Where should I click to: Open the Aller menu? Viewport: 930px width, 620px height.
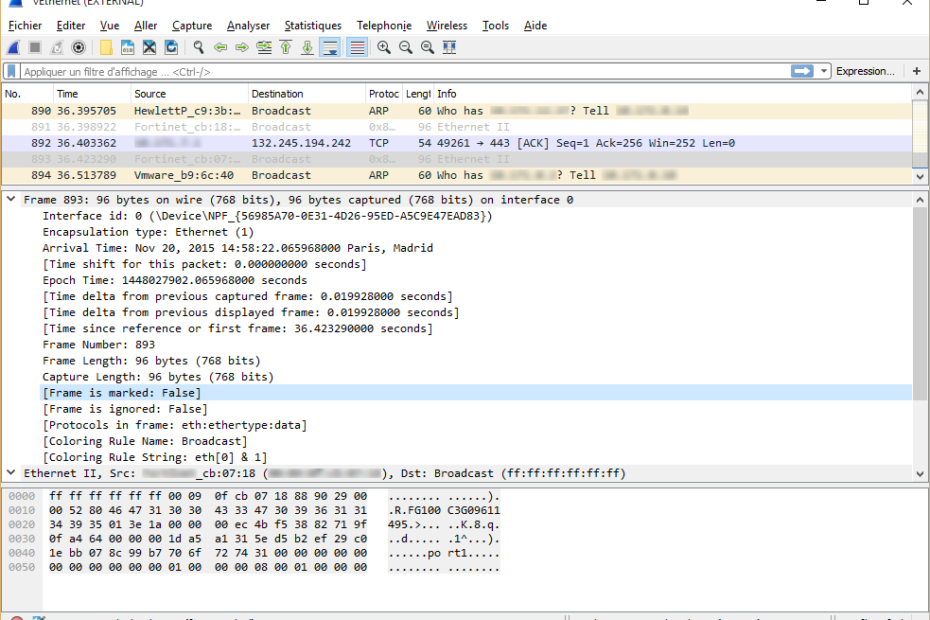coord(145,26)
